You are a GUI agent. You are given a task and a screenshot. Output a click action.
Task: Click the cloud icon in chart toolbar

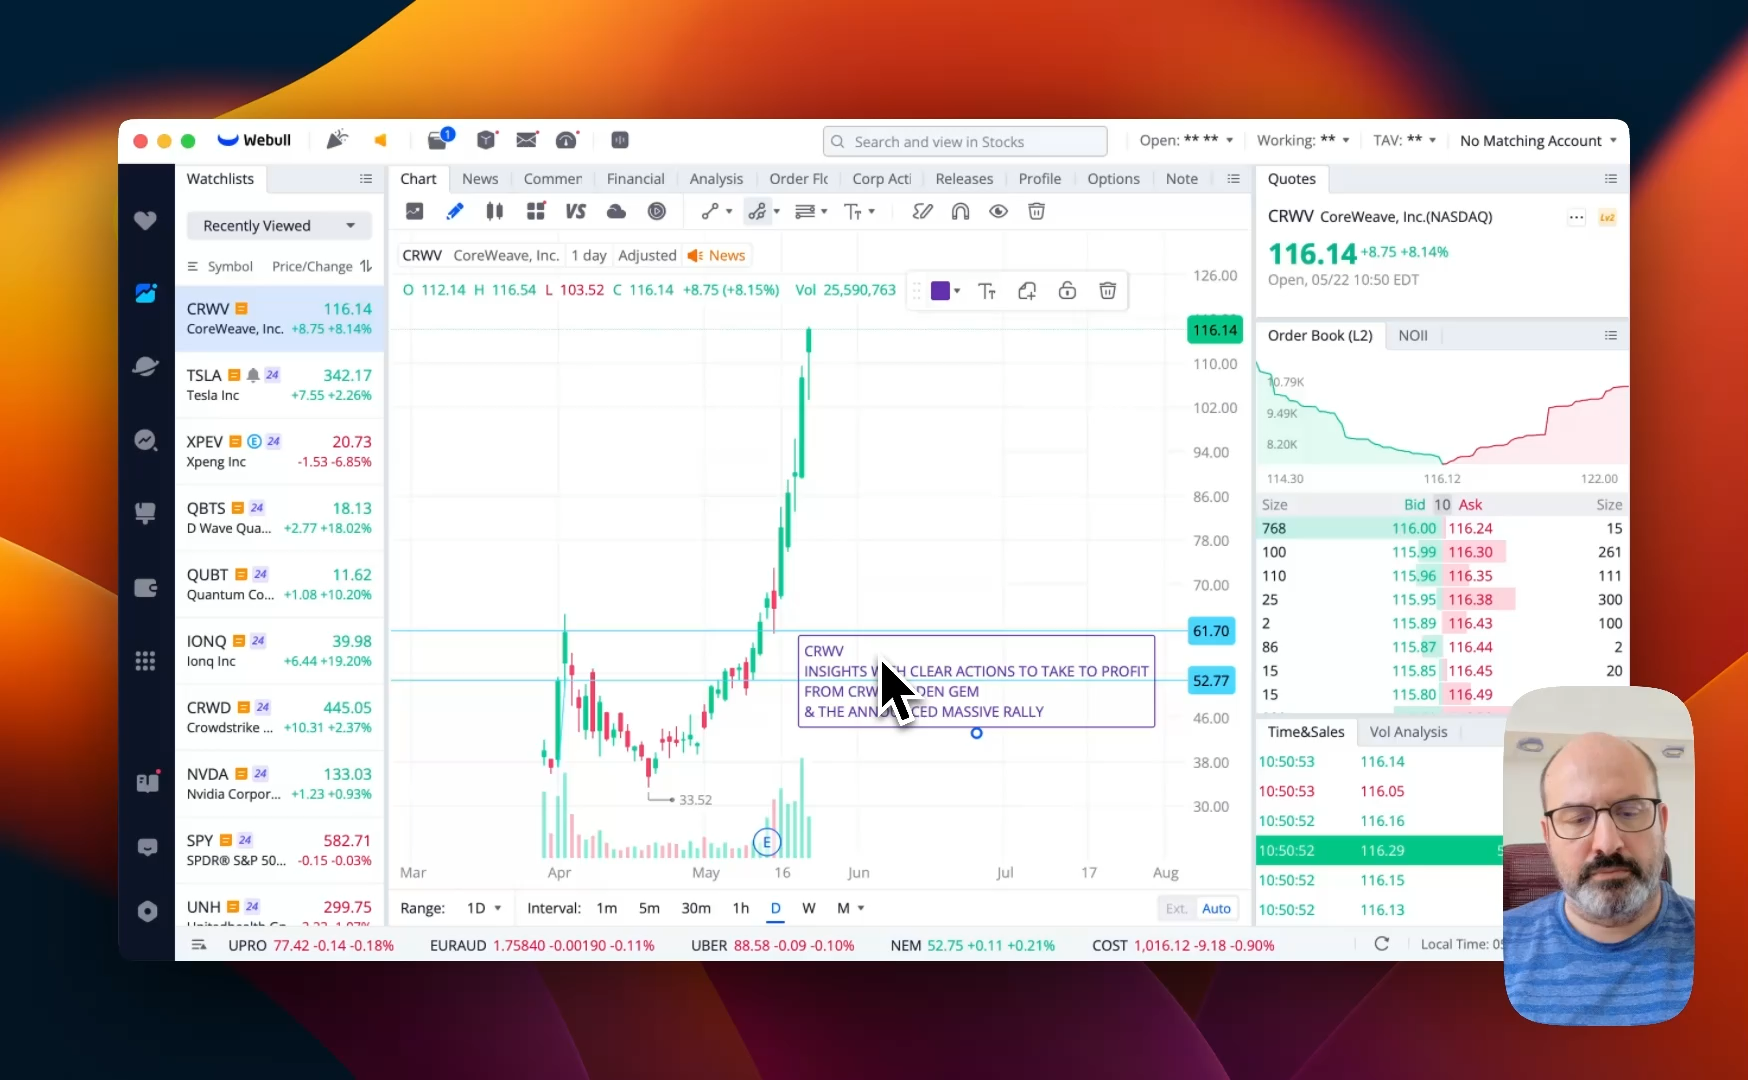pyautogui.click(x=616, y=211)
